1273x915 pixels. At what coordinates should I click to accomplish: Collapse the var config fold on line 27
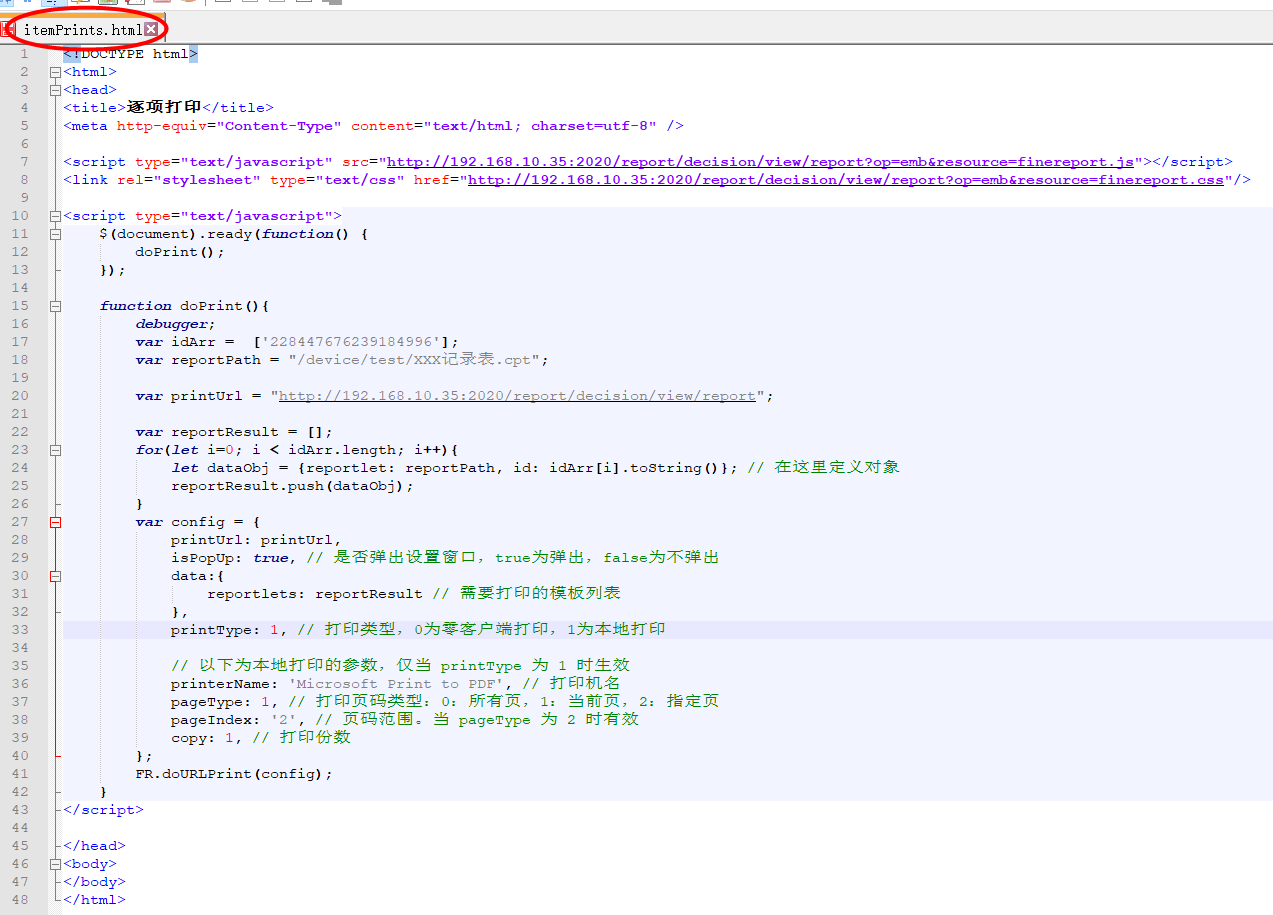coord(56,522)
